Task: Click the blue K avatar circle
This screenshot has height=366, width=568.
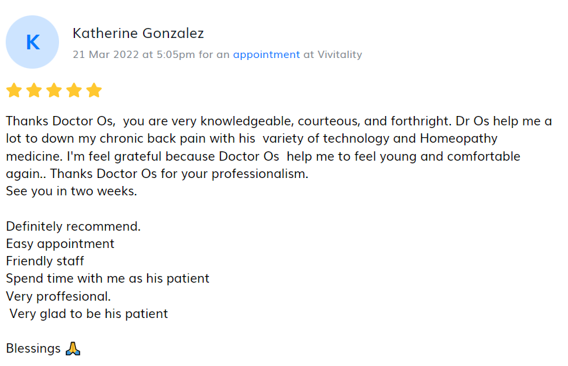Action: 32,42
